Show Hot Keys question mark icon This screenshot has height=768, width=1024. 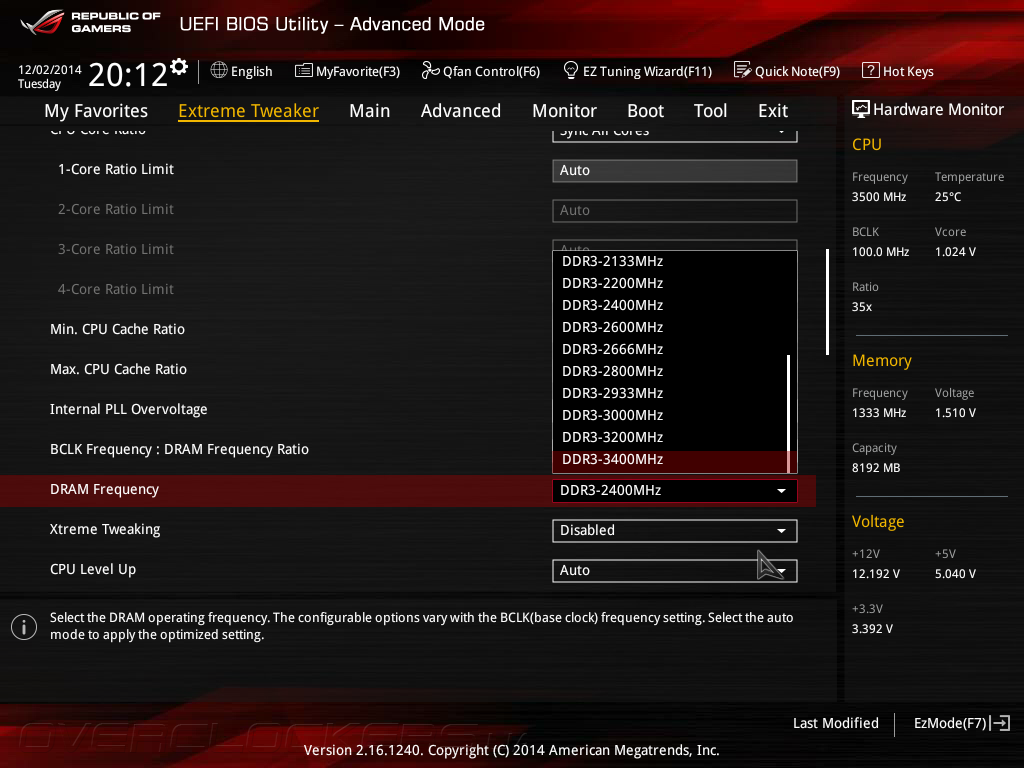[871, 71]
